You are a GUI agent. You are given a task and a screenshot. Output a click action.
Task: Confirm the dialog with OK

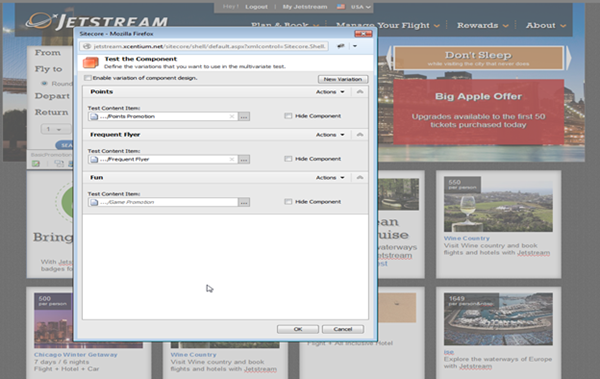coord(298,329)
